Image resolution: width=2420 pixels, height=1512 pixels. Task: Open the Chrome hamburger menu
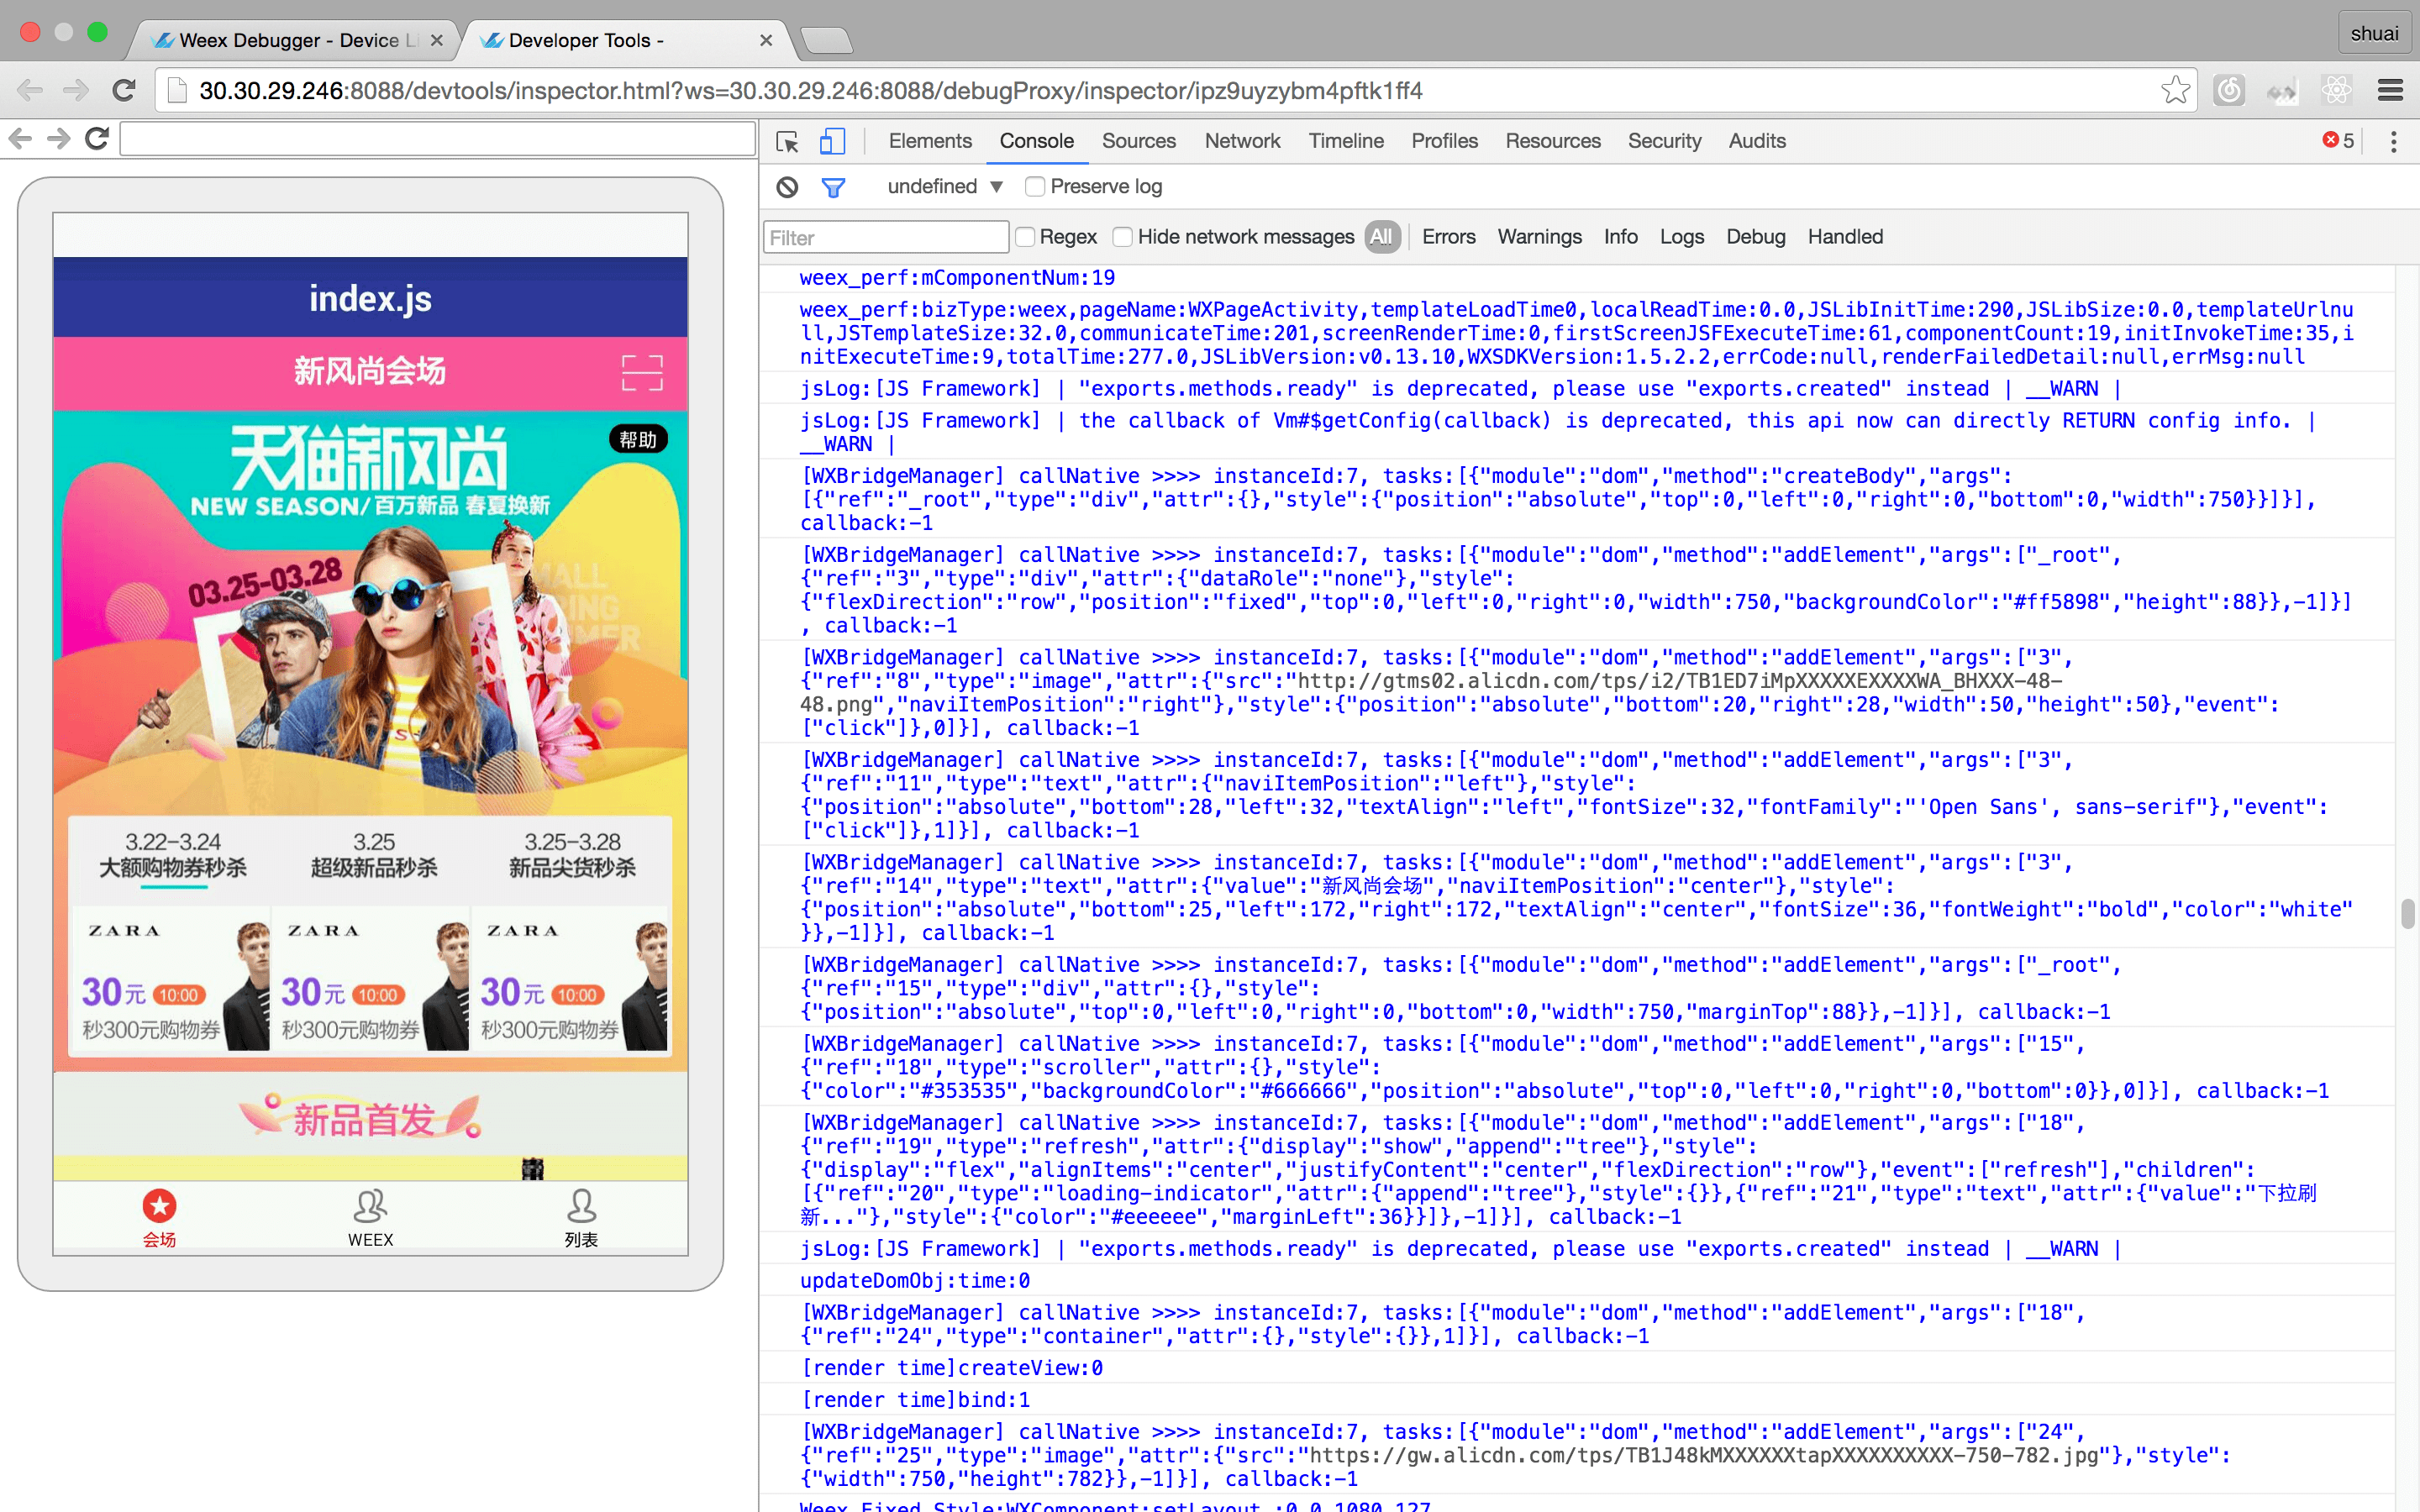click(x=2390, y=91)
